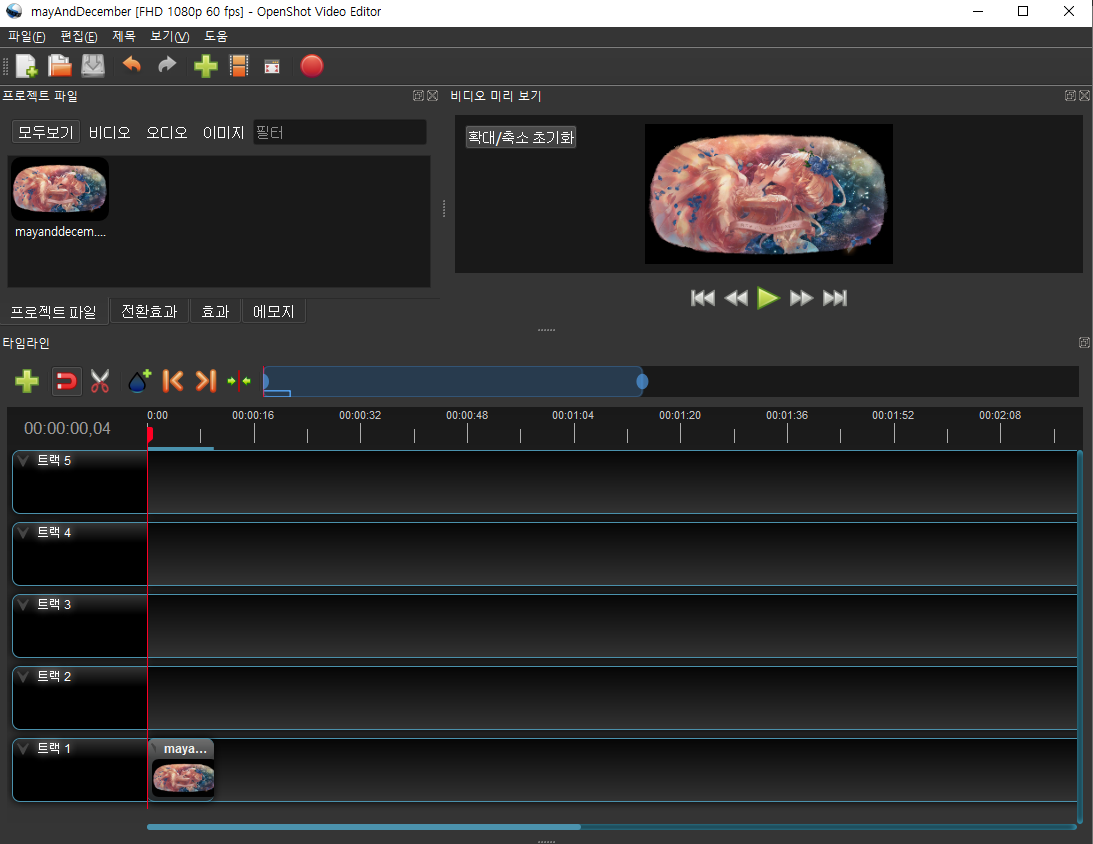Close the project files panel
This screenshot has height=844, width=1093.
pyautogui.click(x=432, y=95)
